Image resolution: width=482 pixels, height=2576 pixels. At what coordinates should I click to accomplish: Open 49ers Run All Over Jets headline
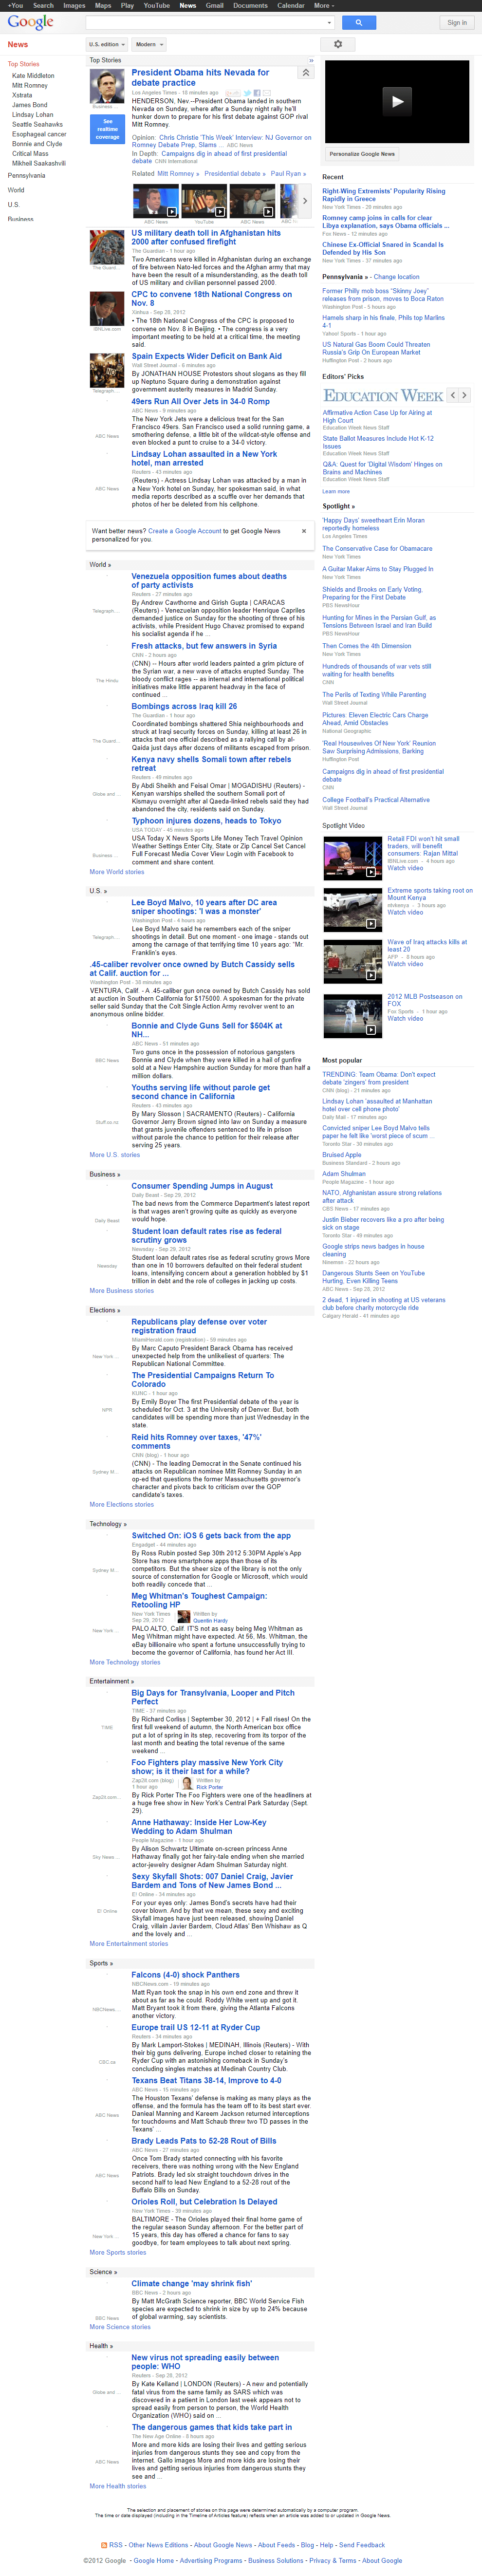[x=201, y=402]
